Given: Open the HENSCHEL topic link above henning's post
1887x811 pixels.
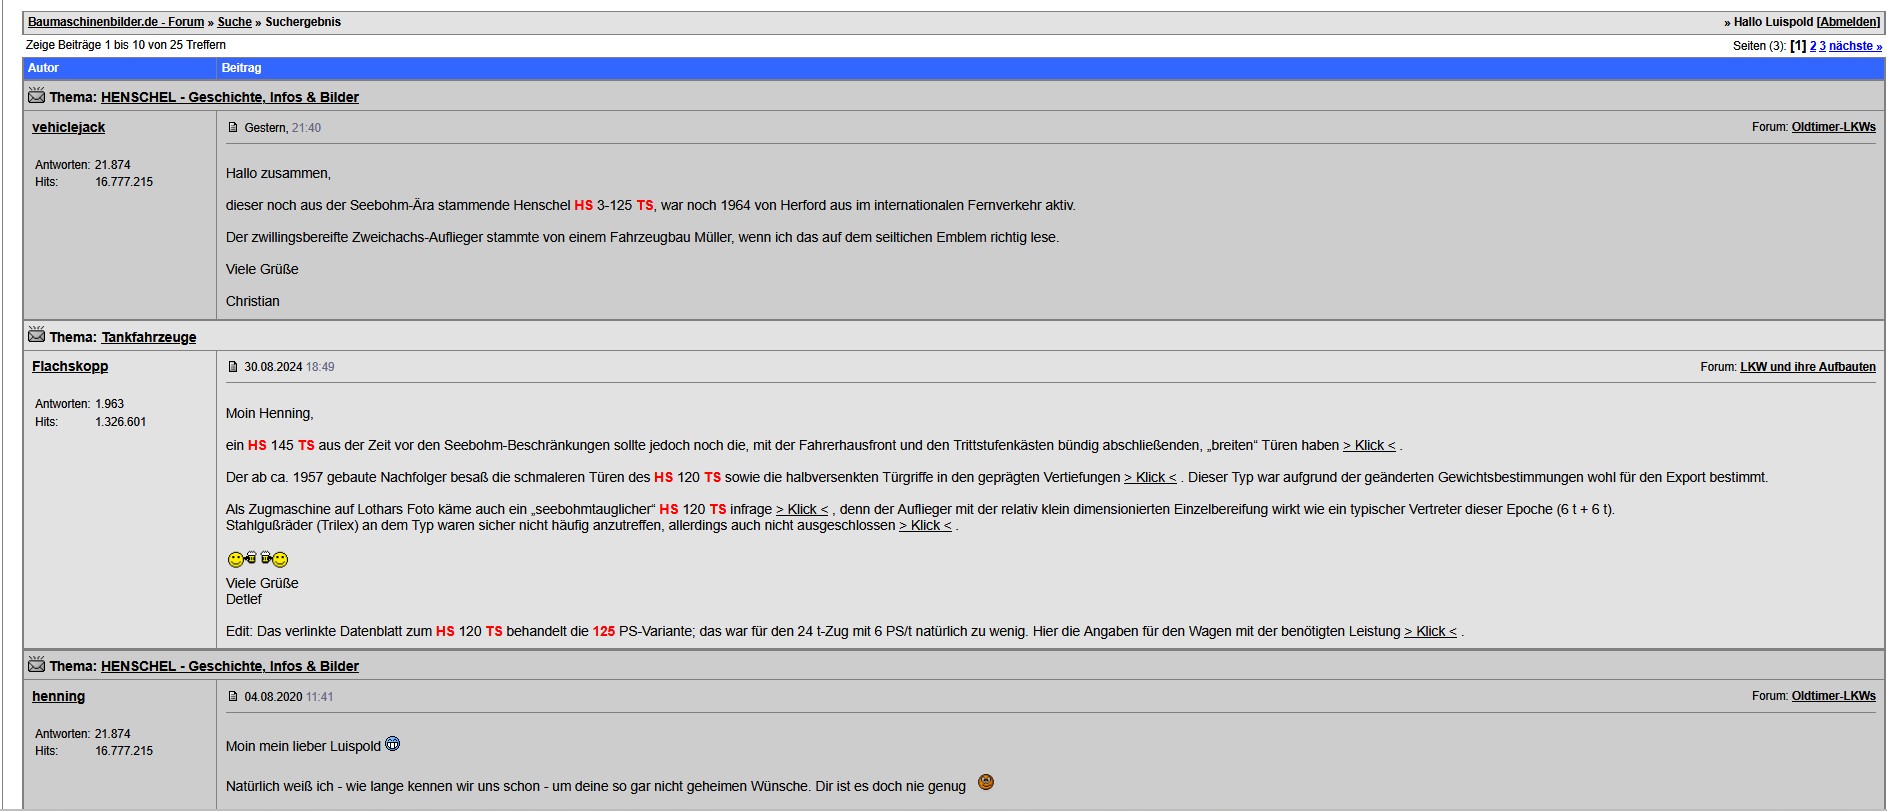Looking at the screenshot, I should pos(230,666).
